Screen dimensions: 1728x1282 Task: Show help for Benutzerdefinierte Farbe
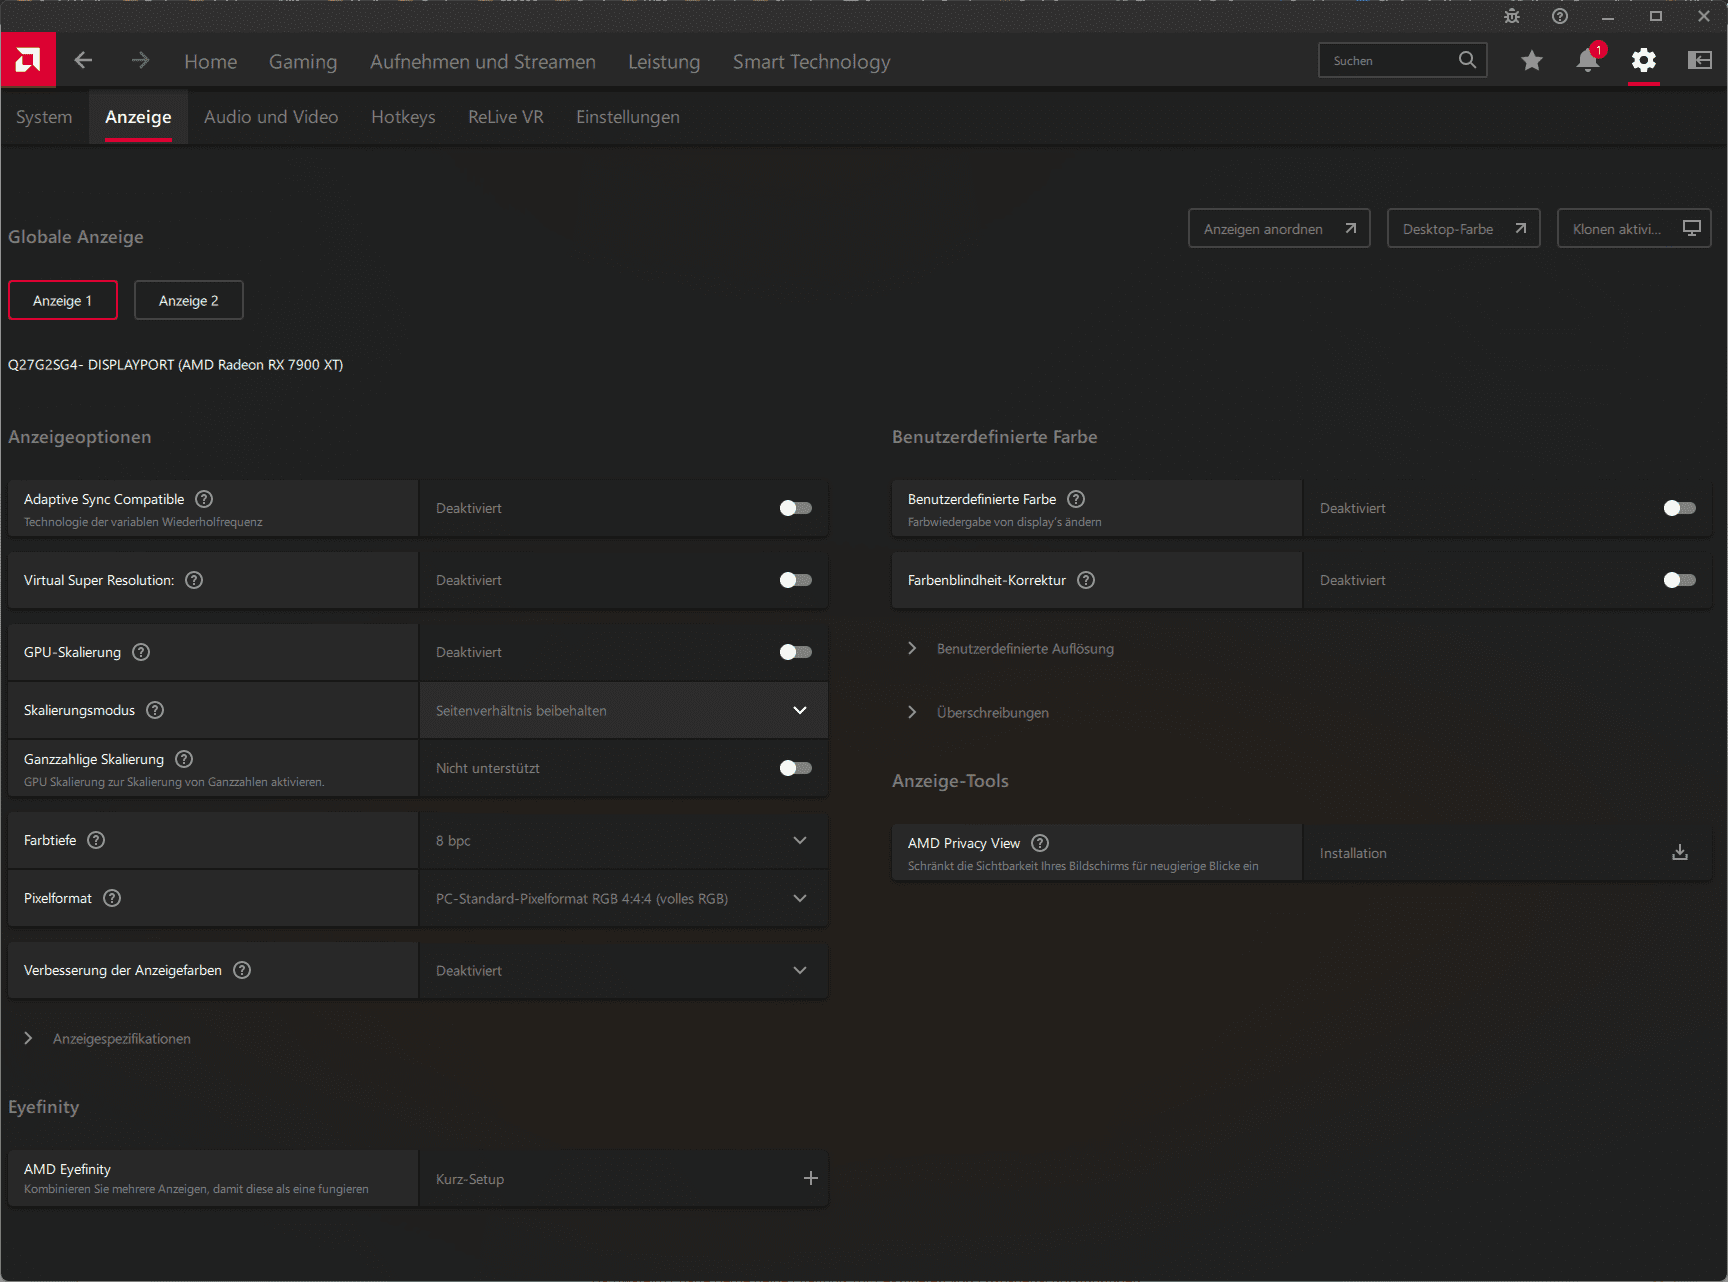(1076, 499)
